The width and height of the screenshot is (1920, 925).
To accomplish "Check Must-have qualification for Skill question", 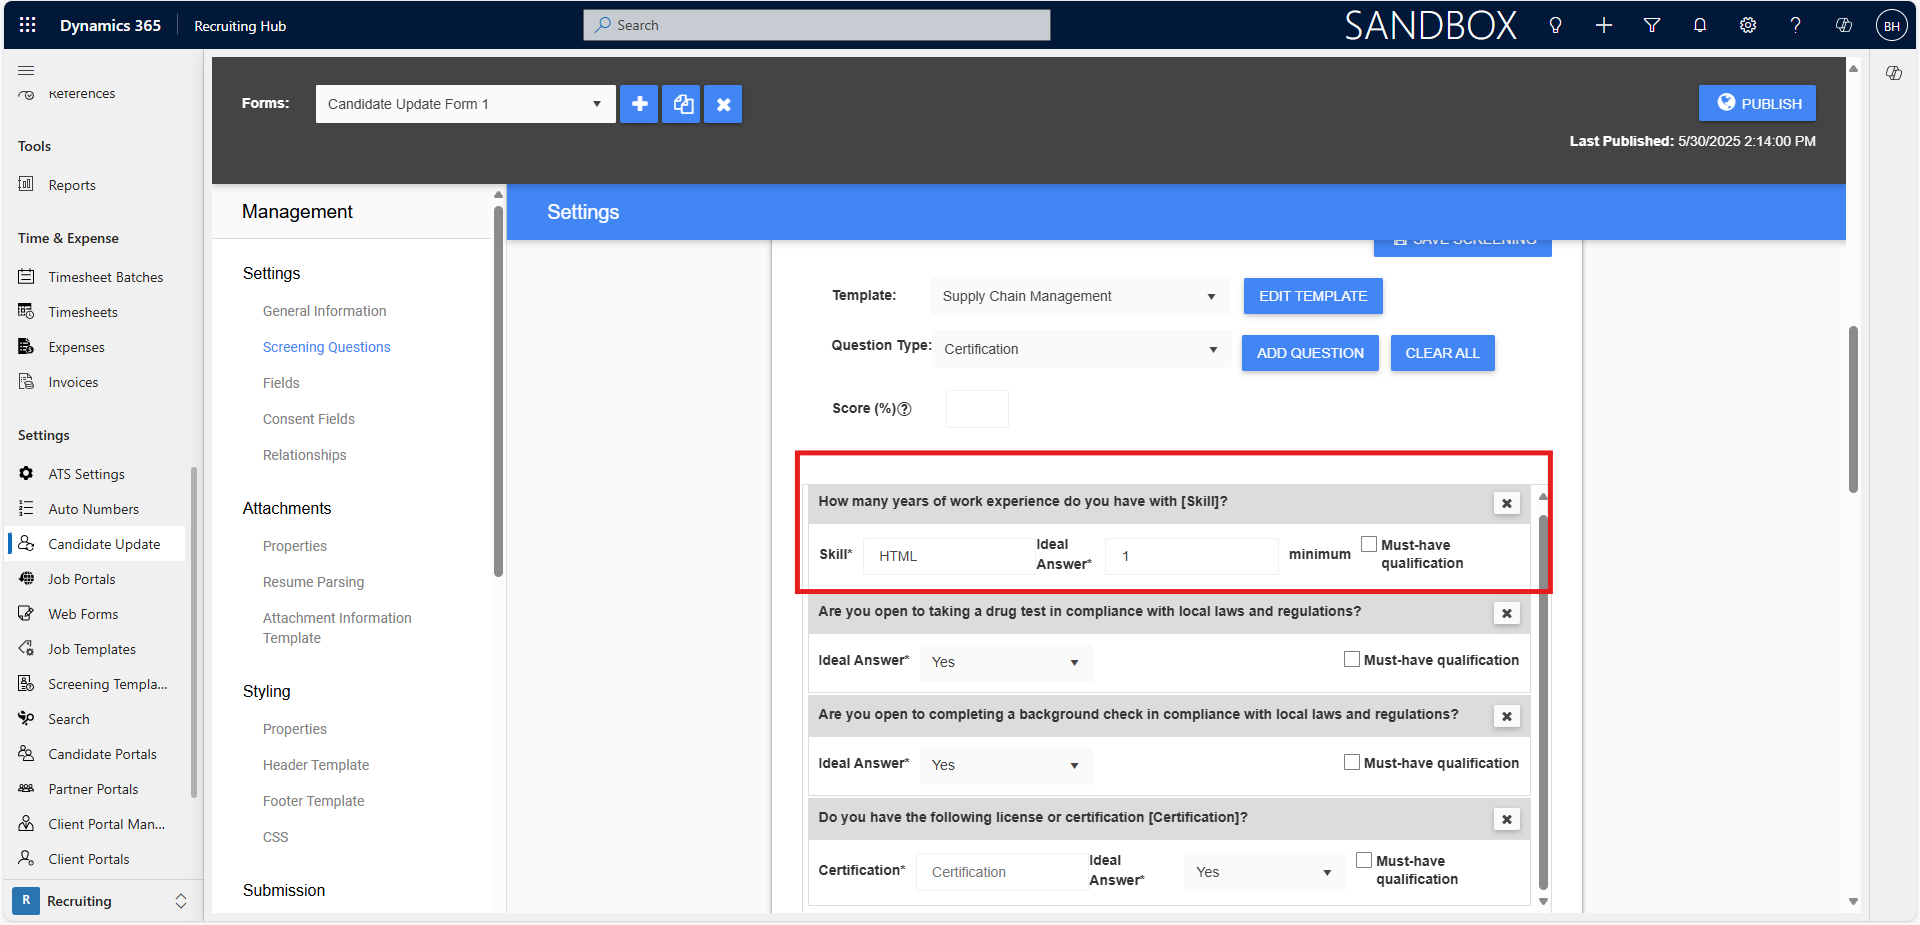I will click(x=1369, y=544).
